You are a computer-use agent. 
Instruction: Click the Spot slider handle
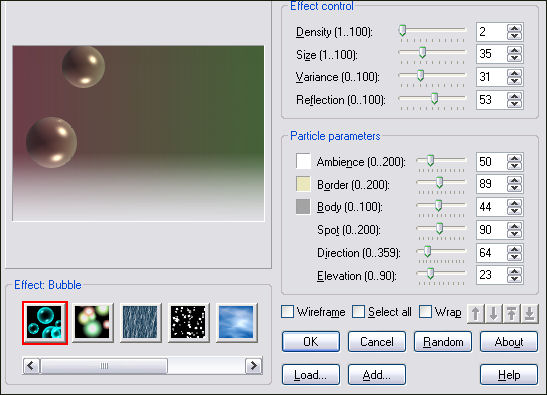pyautogui.click(x=440, y=229)
